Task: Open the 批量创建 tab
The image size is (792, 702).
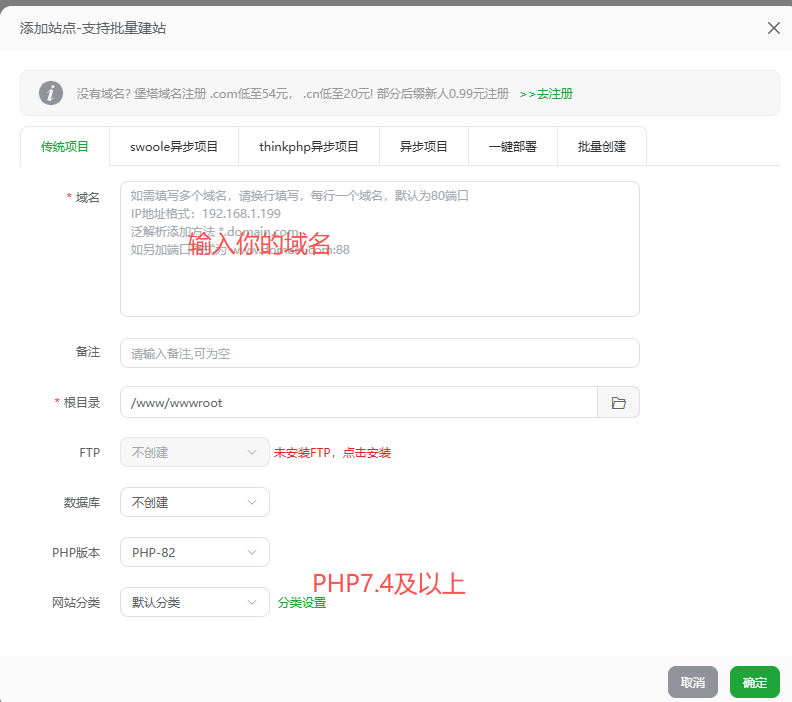Action: tap(601, 146)
